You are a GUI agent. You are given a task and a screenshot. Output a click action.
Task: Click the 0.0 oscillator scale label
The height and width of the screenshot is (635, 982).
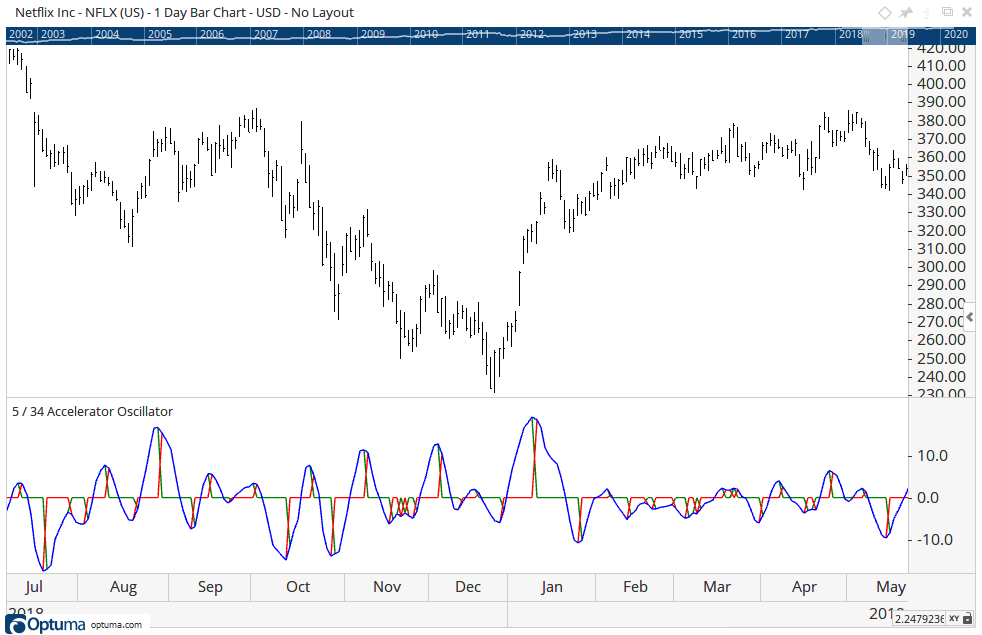tap(928, 498)
